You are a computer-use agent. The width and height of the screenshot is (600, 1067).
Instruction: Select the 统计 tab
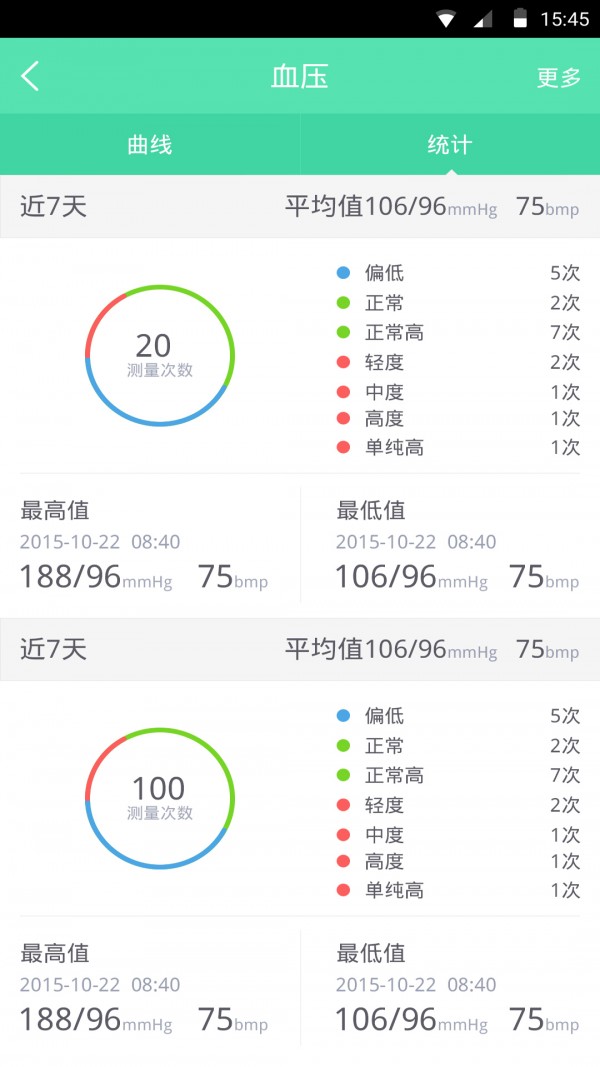point(450,145)
